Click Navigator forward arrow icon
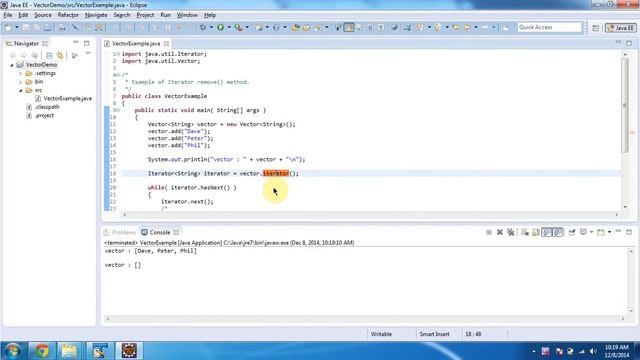 tap(24, 56)
